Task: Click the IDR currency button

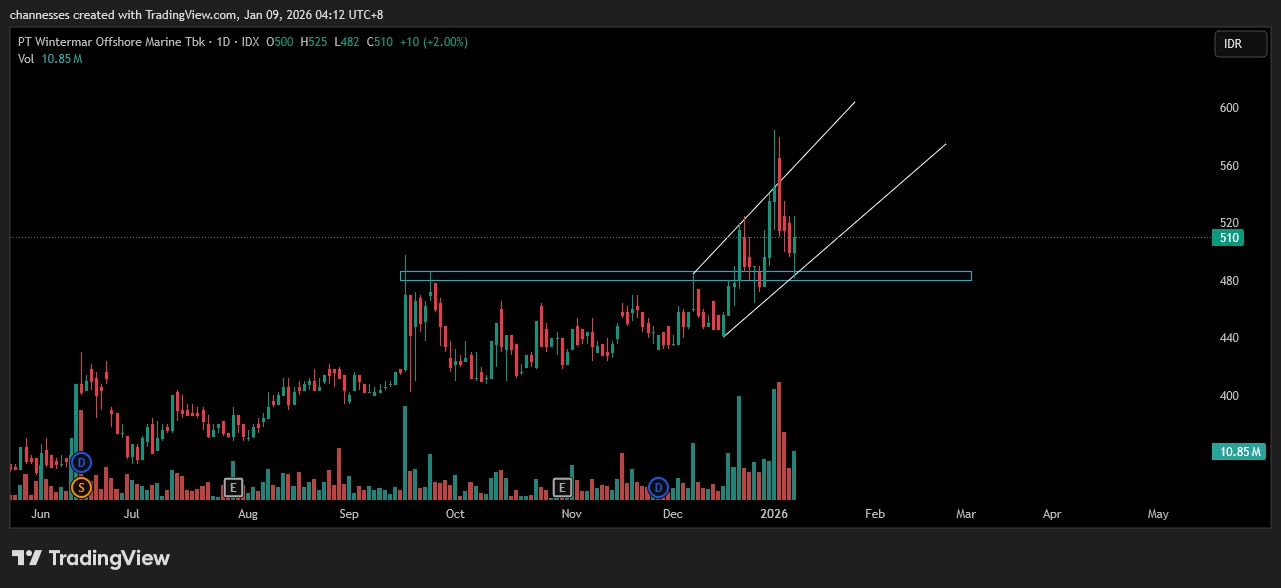Action: (1240, 44)
